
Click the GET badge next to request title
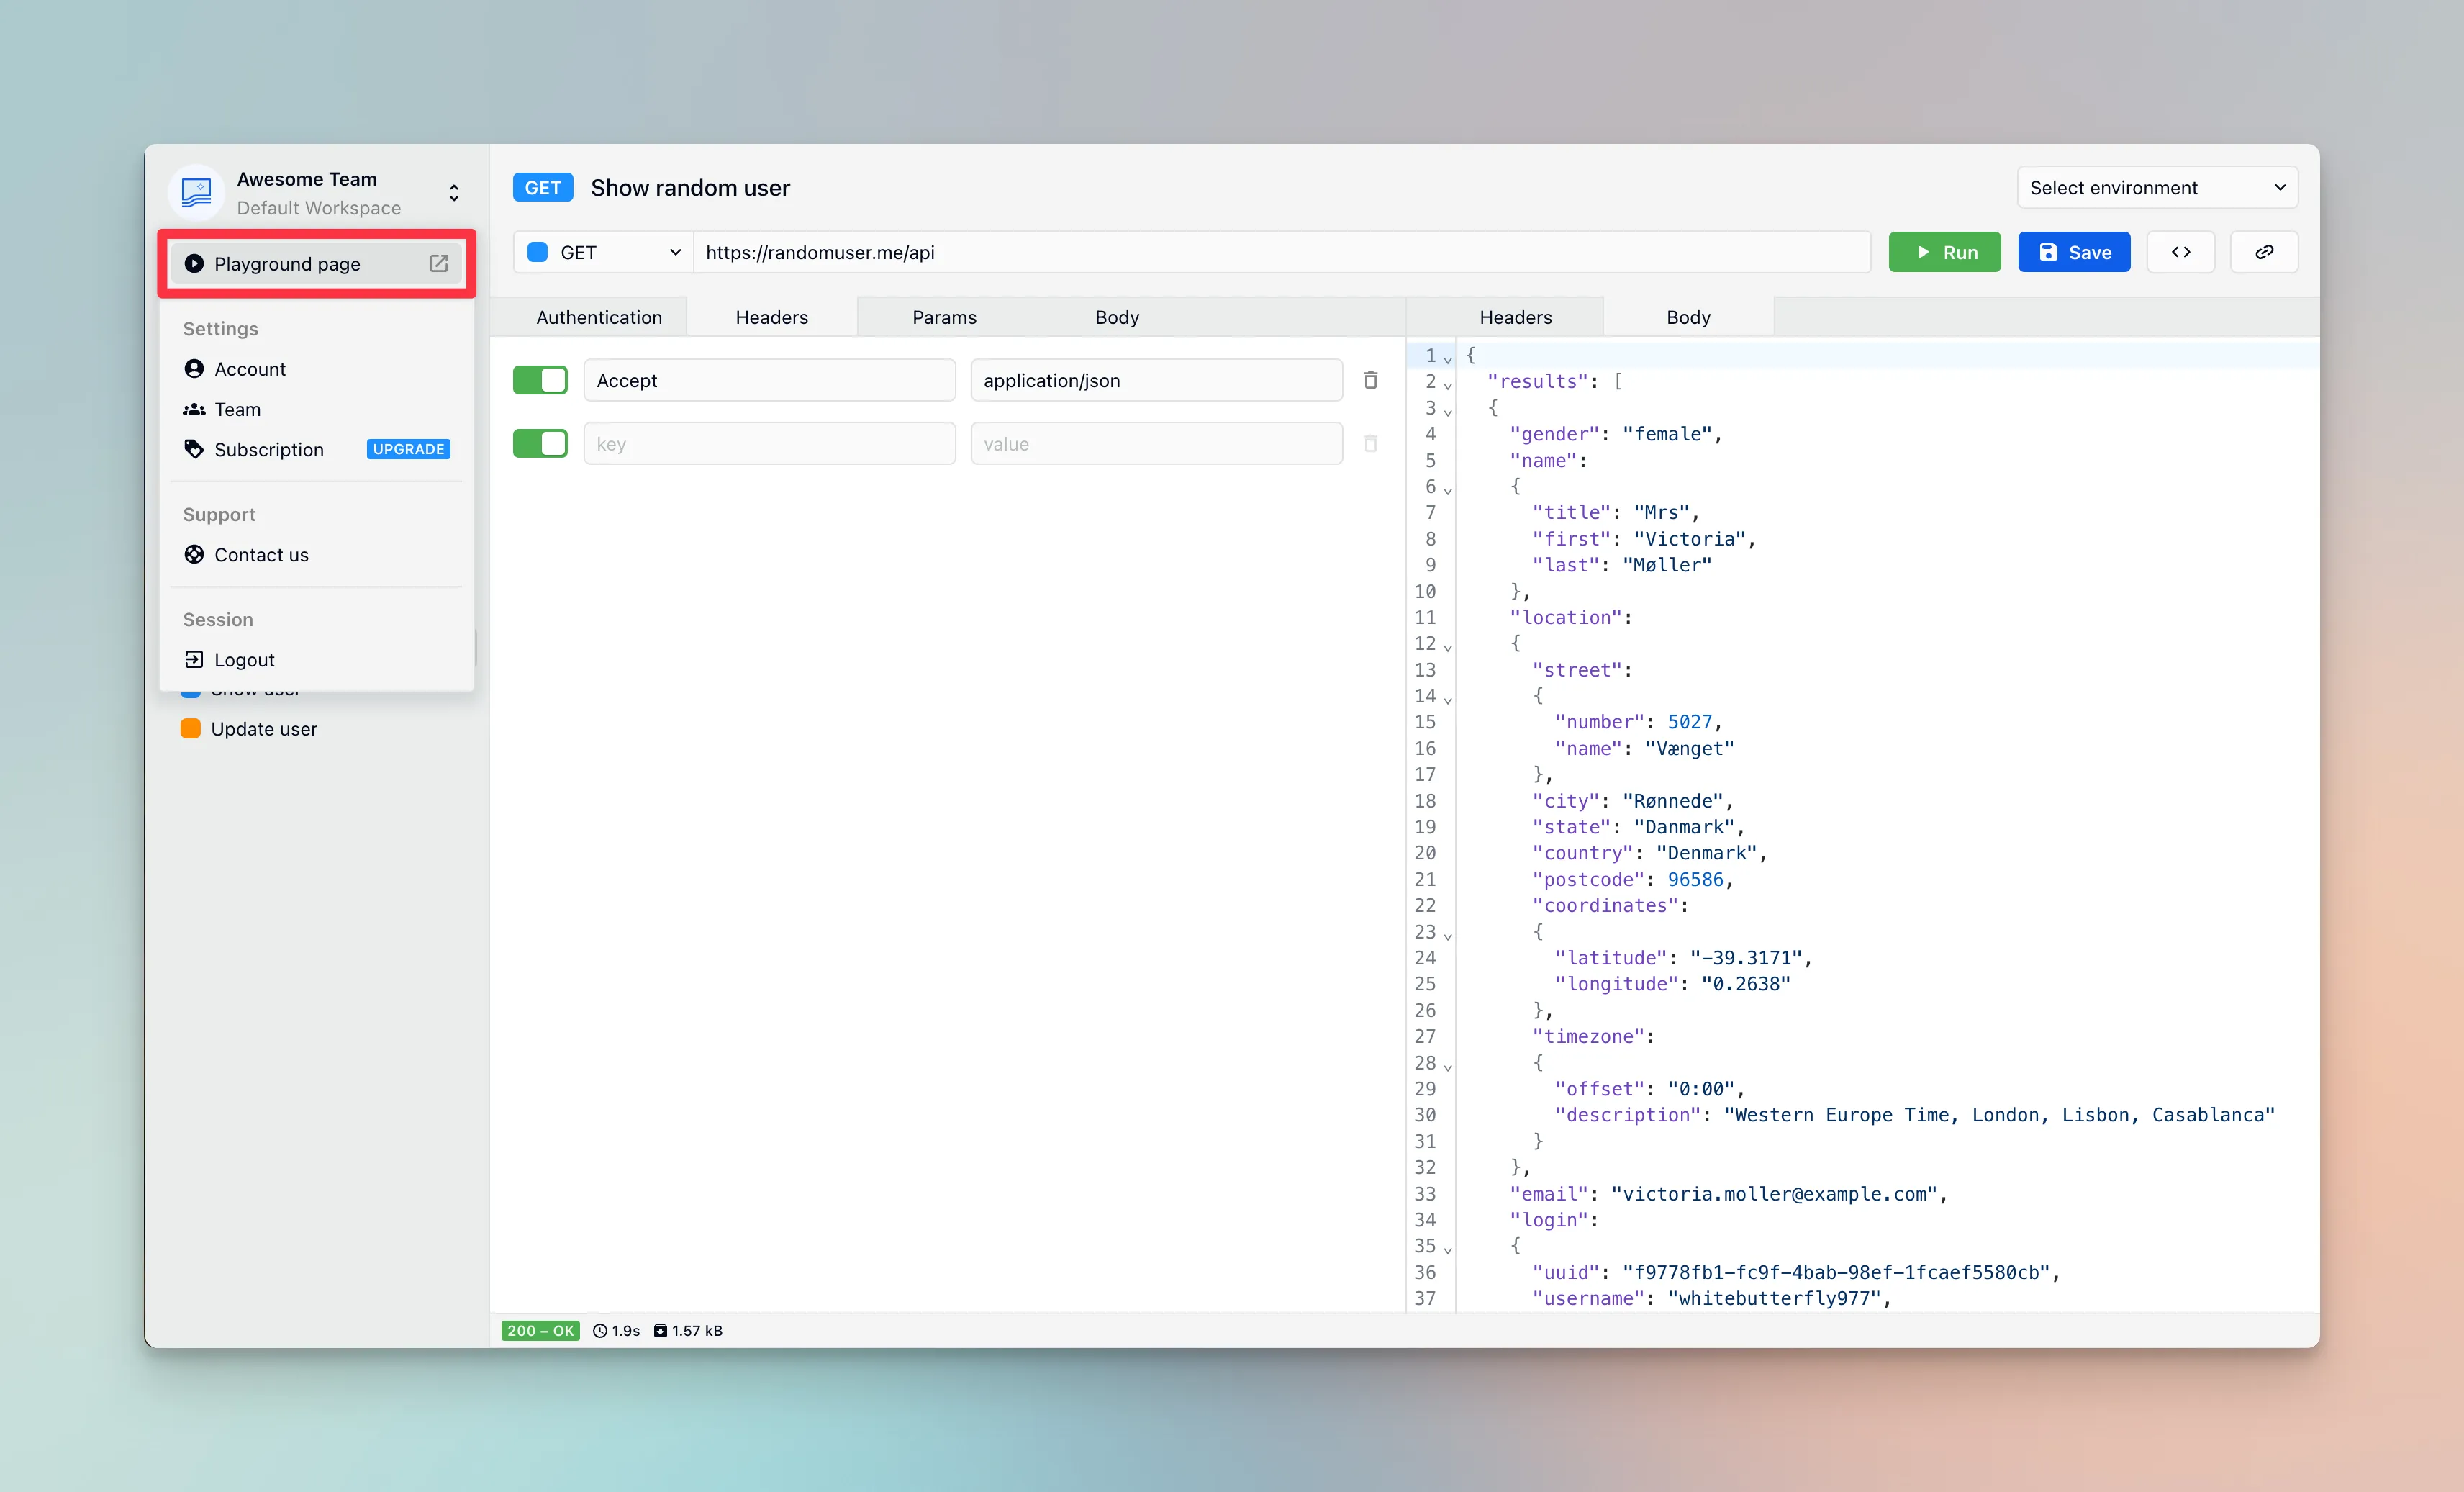543,188
